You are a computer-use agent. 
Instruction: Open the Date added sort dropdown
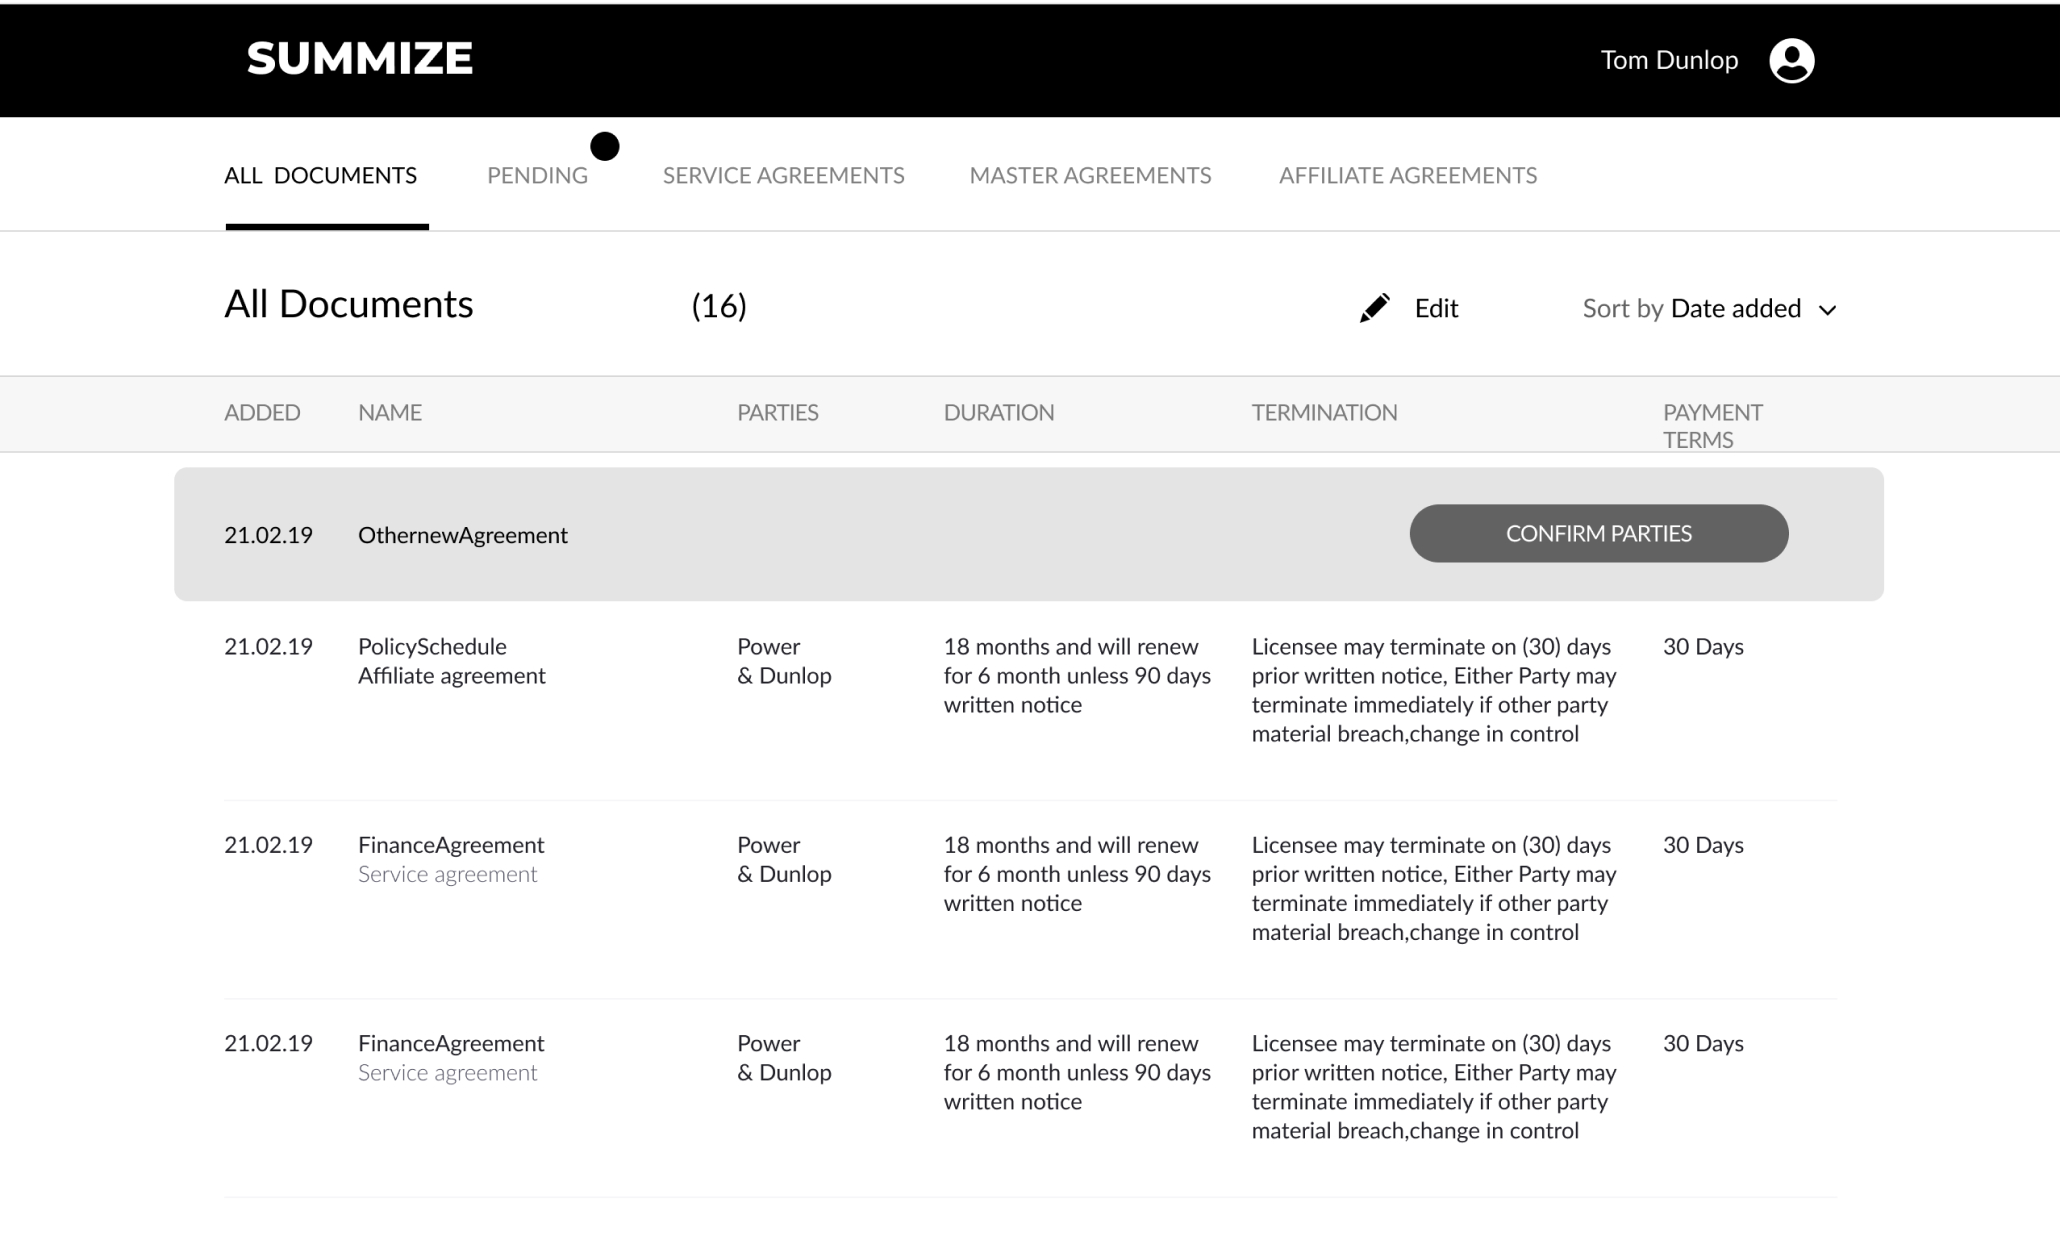click(1735, 308)
